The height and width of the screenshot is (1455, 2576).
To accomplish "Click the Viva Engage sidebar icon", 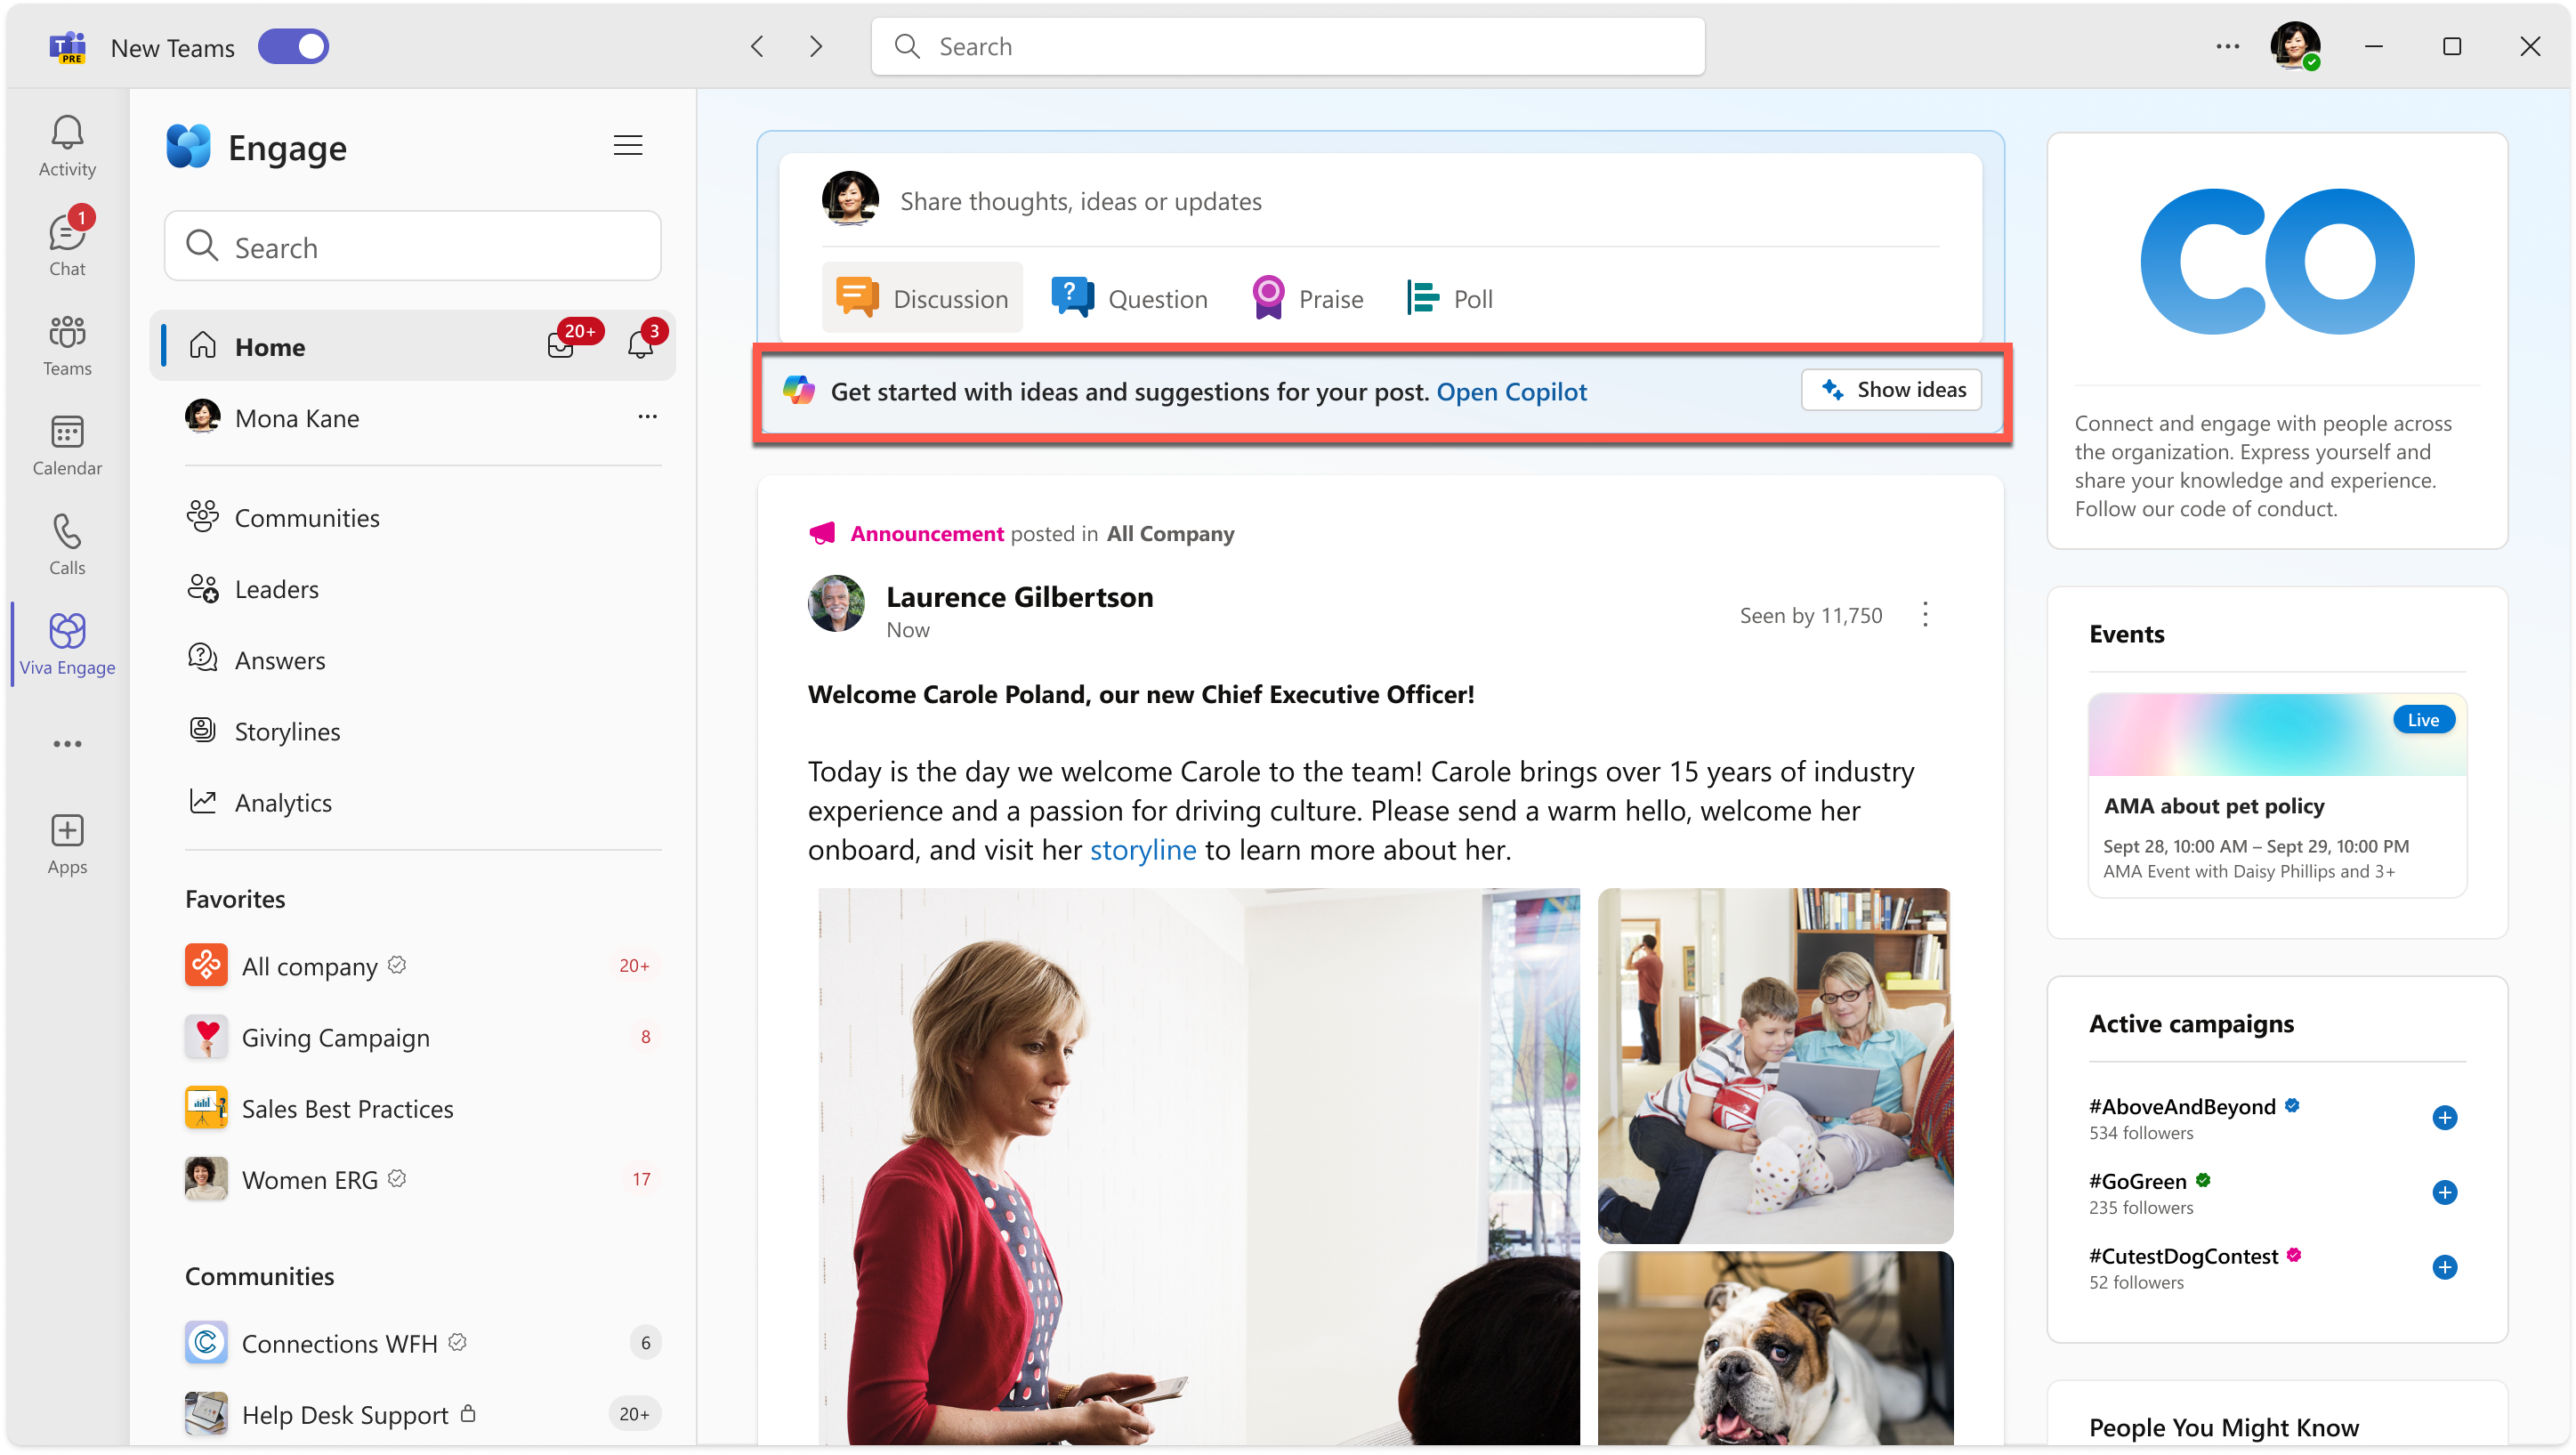I will pos(68,643).
